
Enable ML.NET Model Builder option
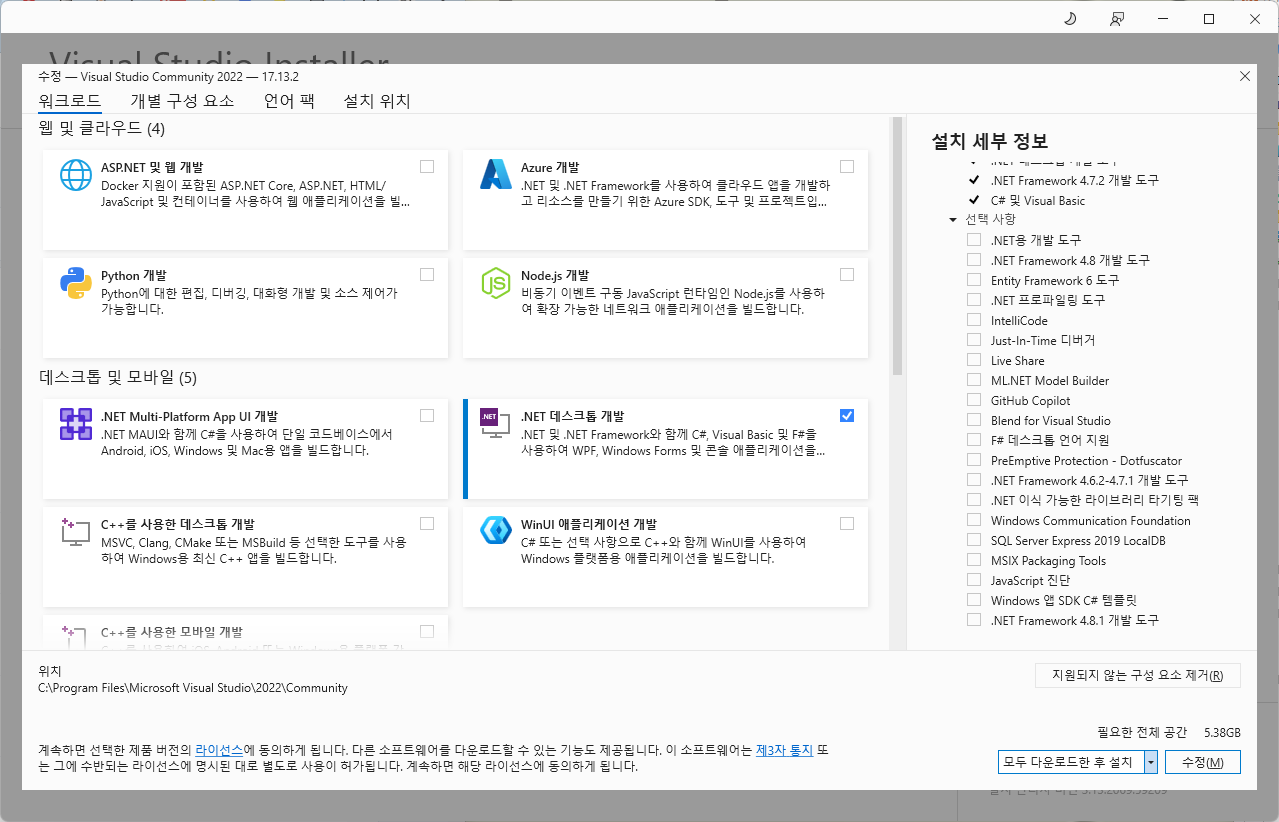974,380
